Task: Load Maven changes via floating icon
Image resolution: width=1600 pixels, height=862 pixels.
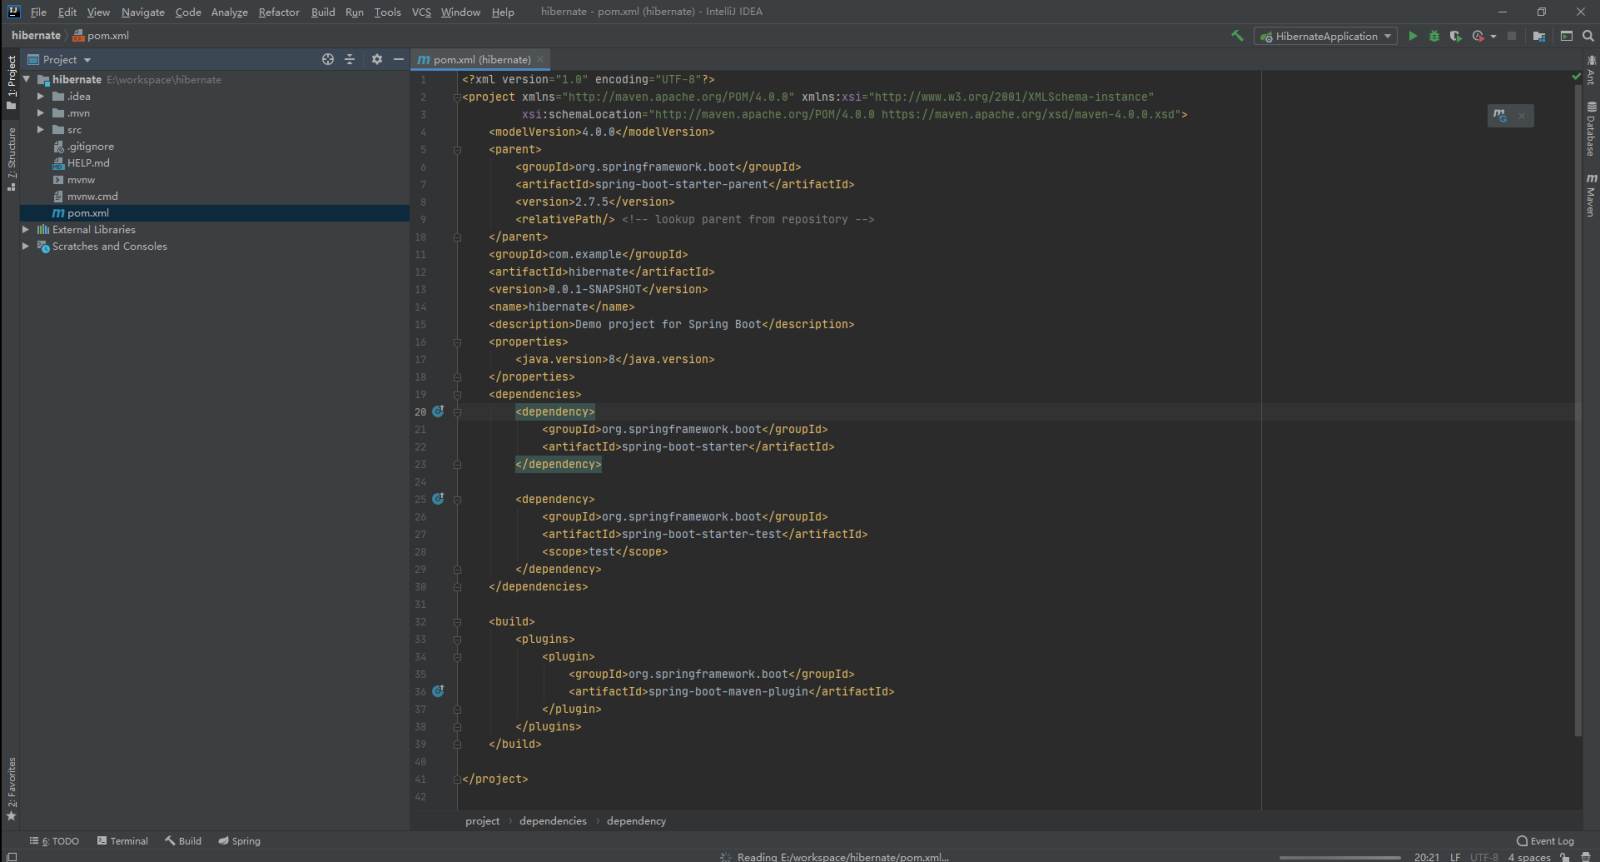Action: point(1500,116)
